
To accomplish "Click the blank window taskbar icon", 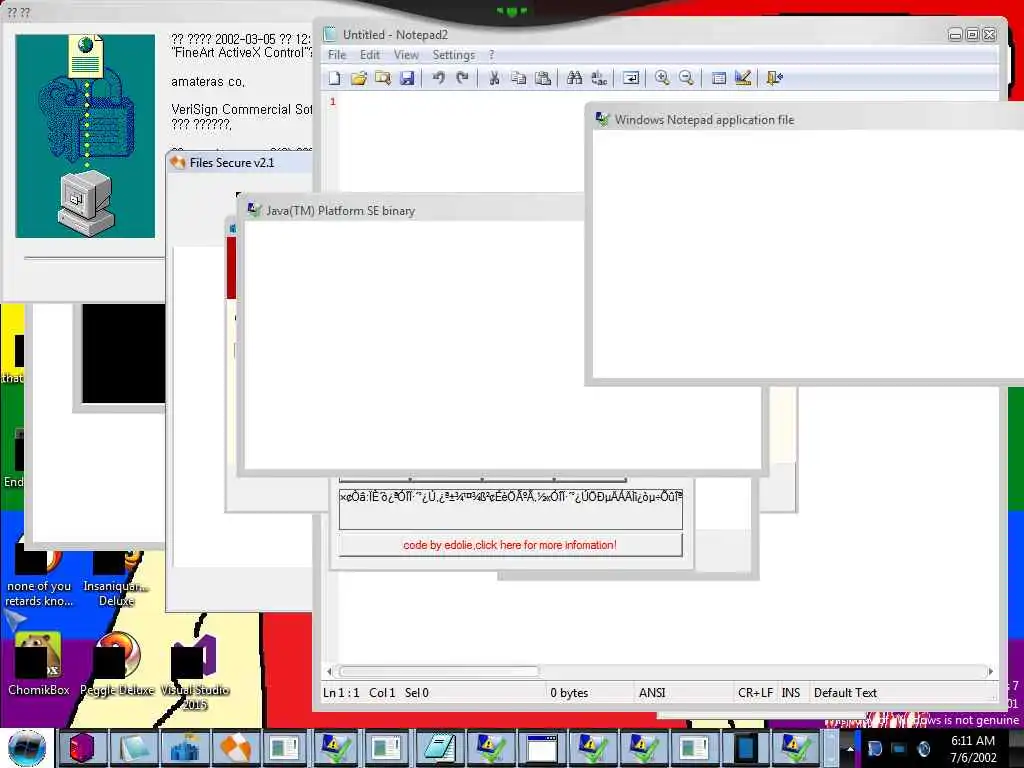I will point(541,748).
